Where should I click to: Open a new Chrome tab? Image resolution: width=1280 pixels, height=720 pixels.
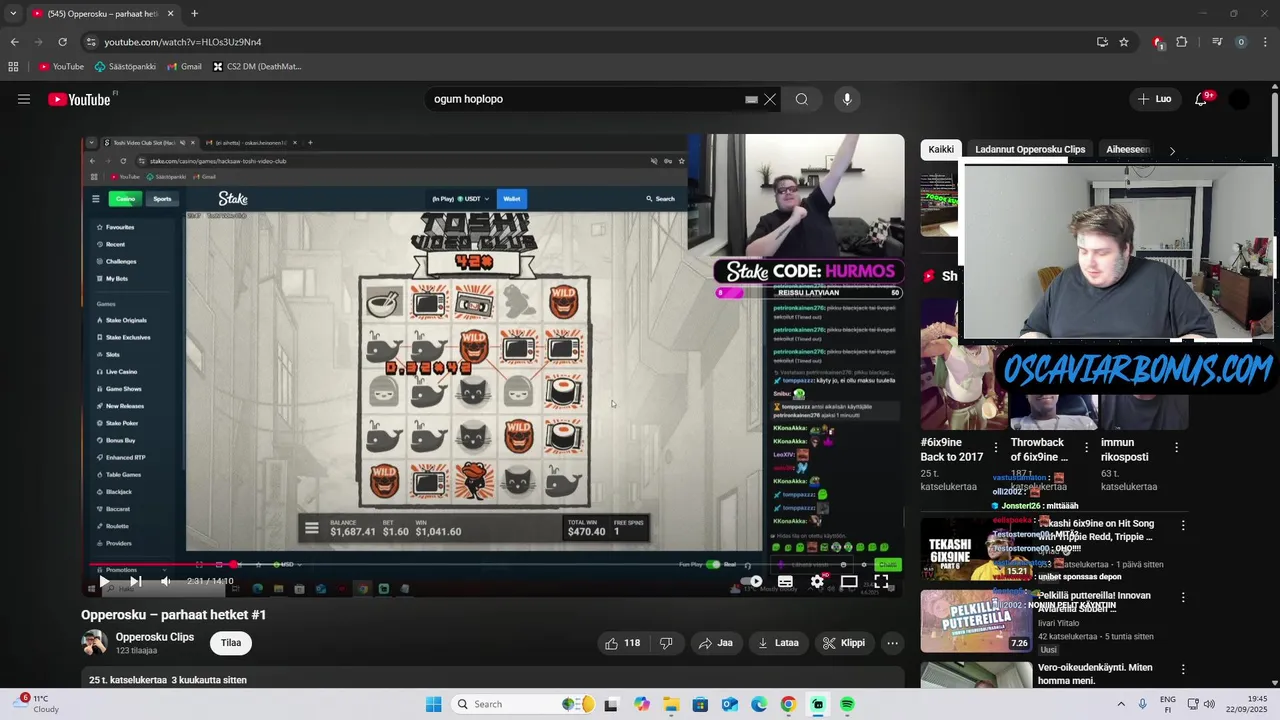[194, 13]
